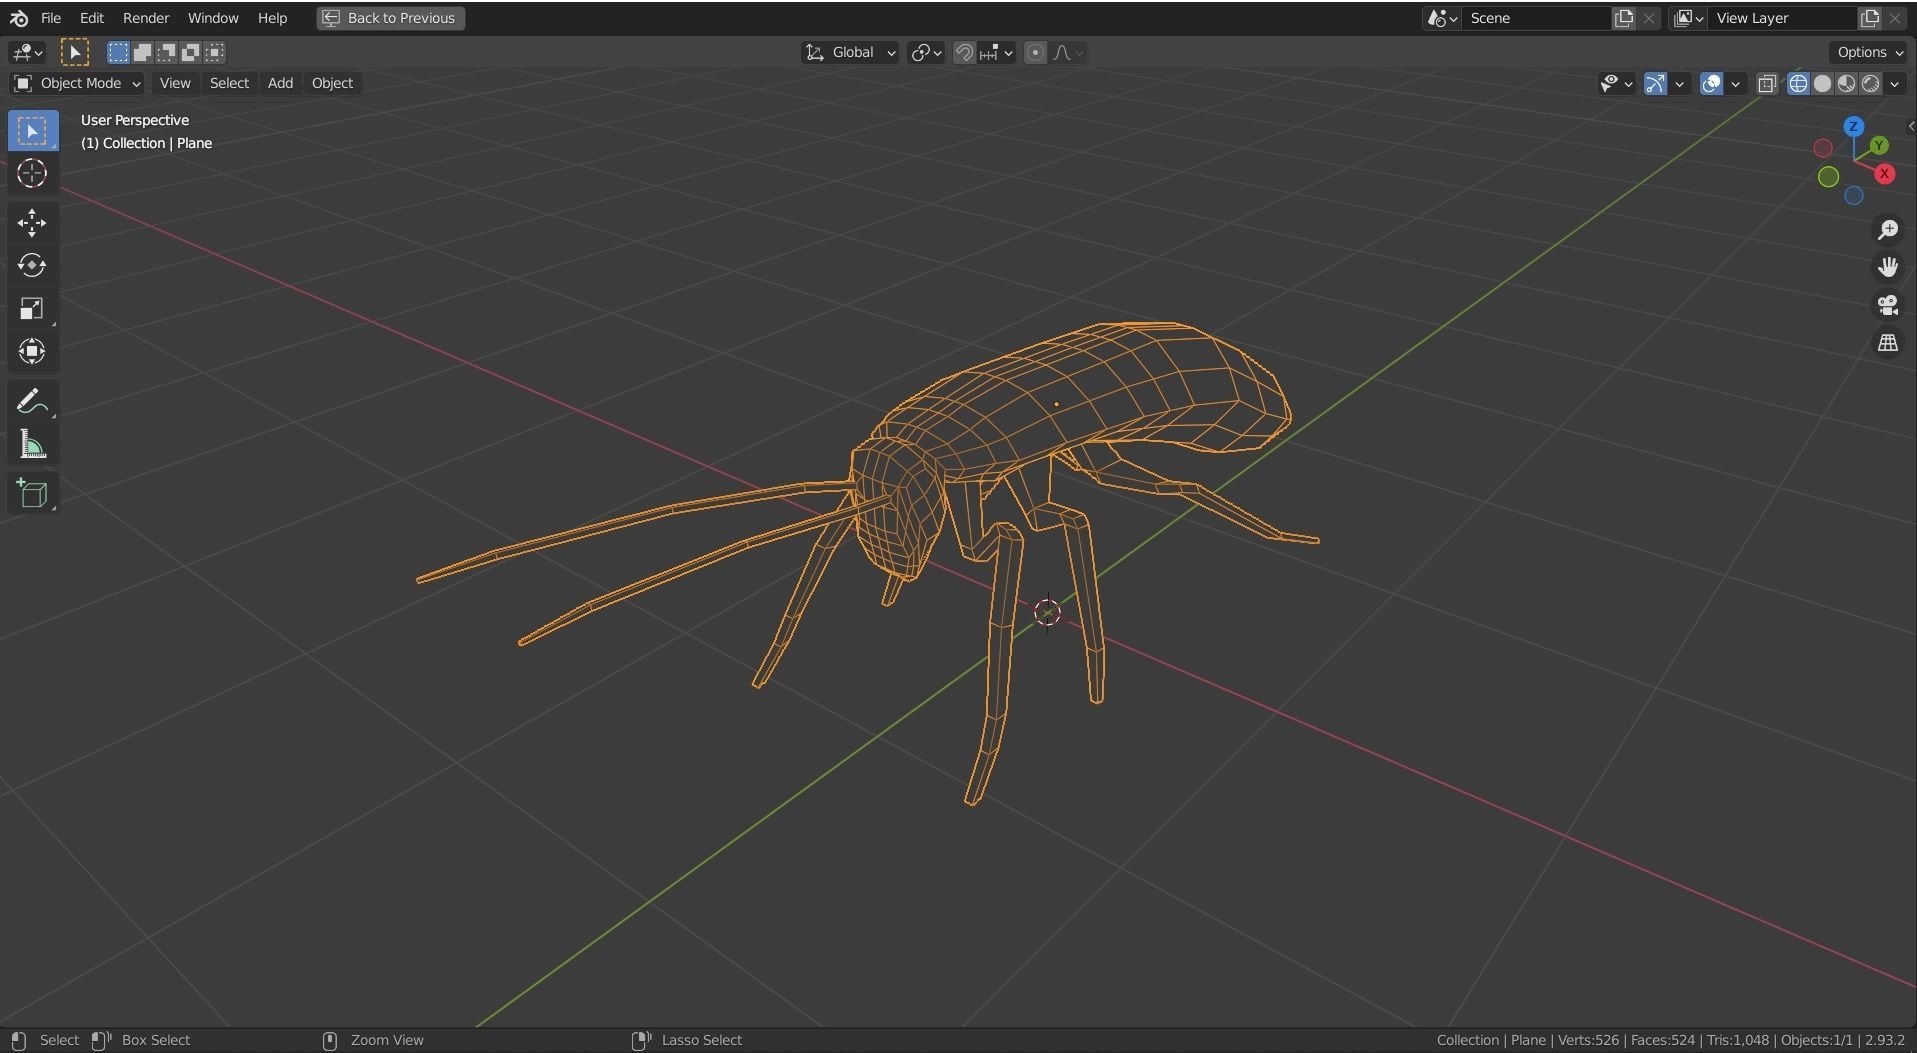Open the viewport Options button

pos(1866,51)
